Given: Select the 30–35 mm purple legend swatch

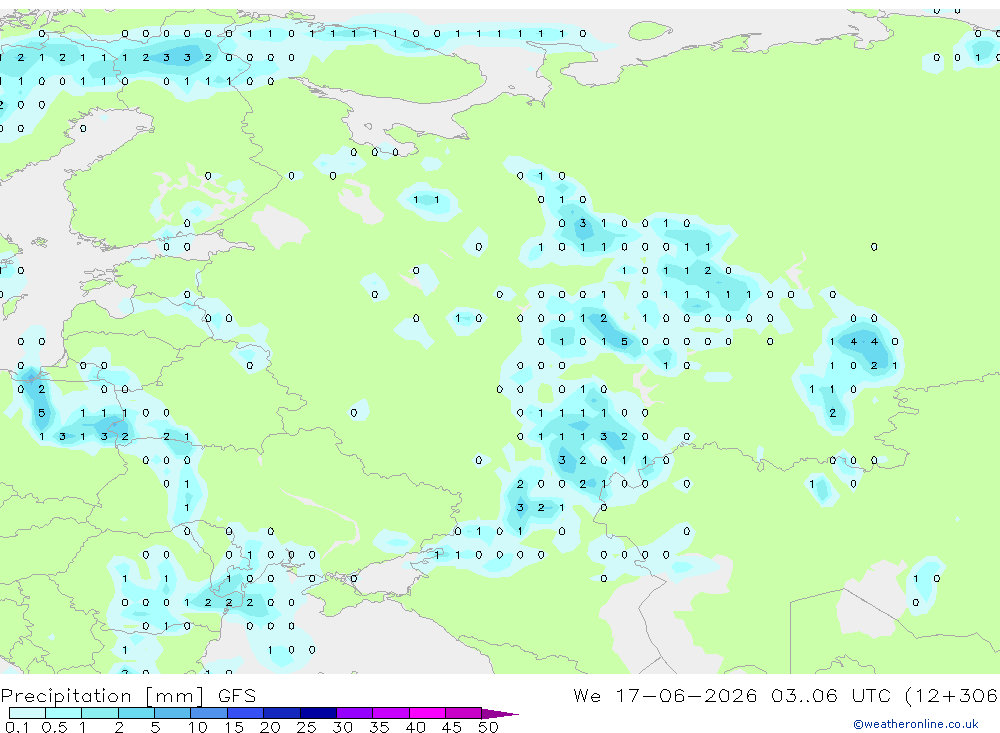Looking at the screenshot, I should click(x=355, y=713).
